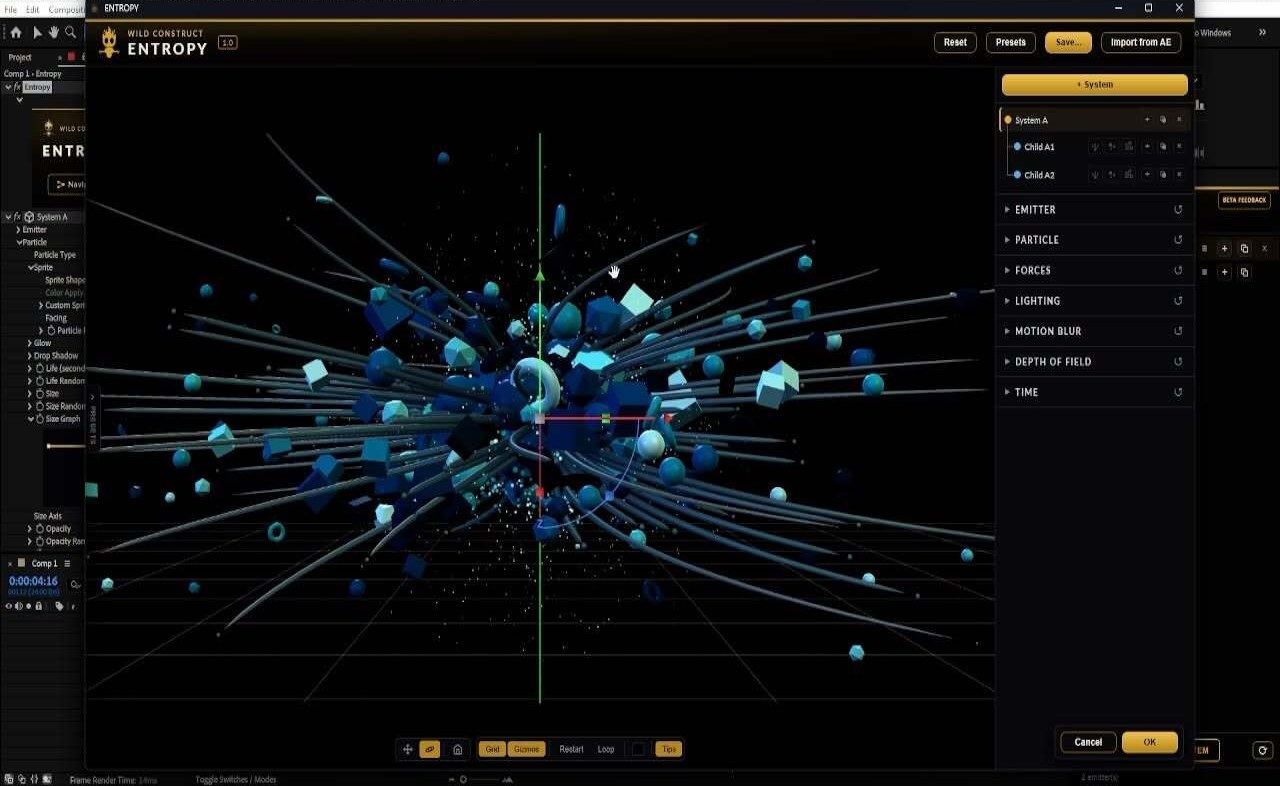Viewport: 1280px width, 786px height.
Task: Click the Import from AE button
Action: (x=1141, y=43)
